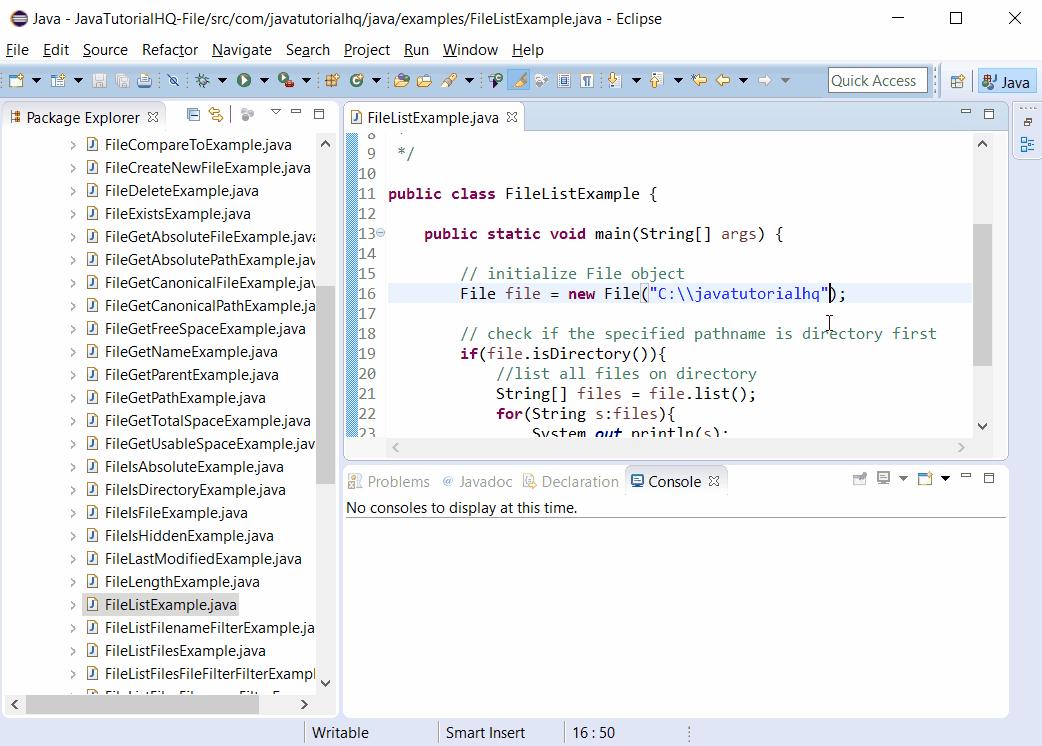Toggle Link with Editor in Package Explorer
1042x746 pixels.
click(215, 116)
